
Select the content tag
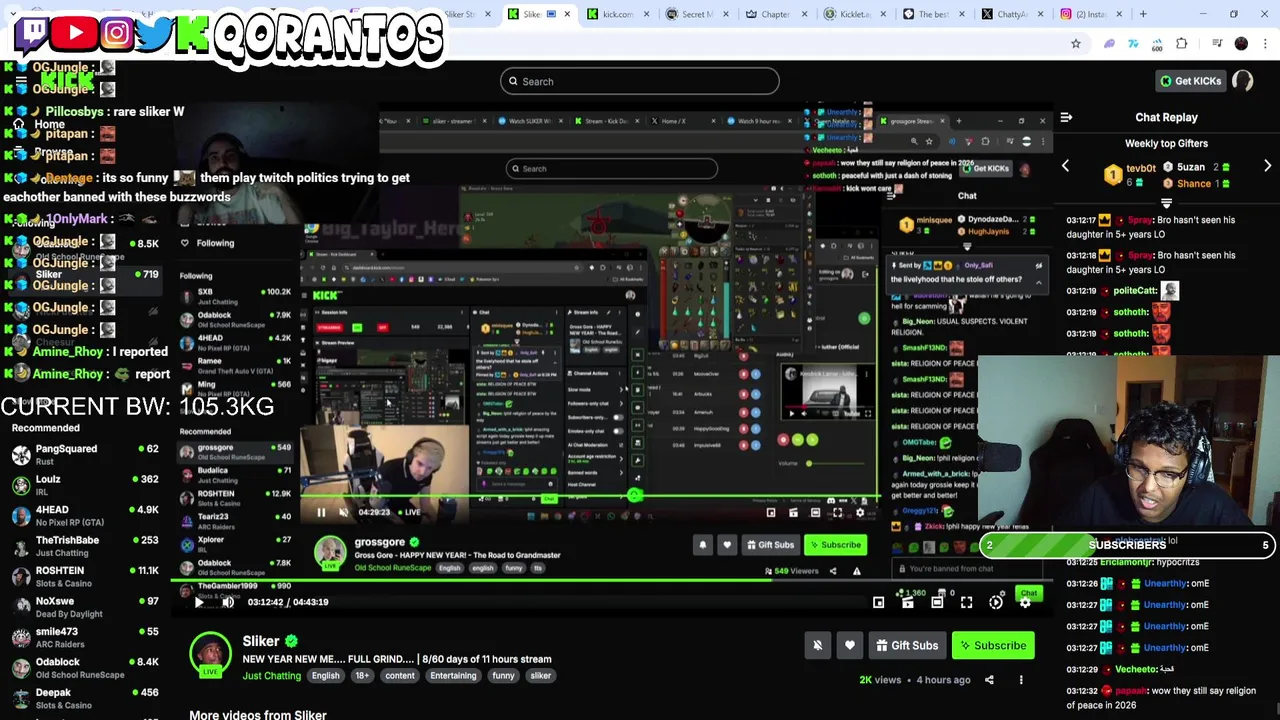[400, 676]
